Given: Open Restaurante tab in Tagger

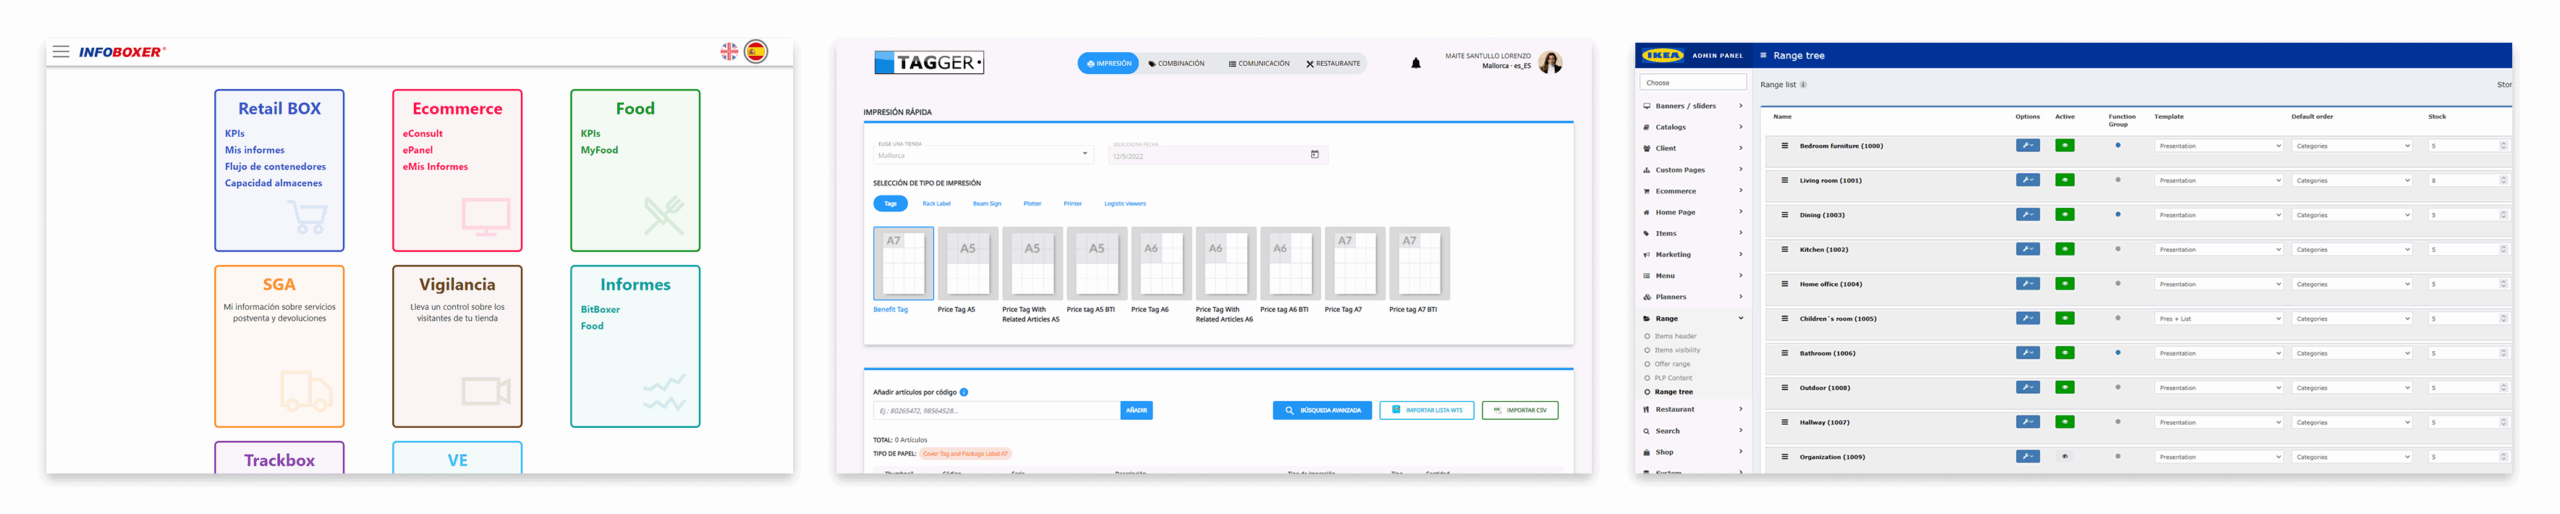Looking at the screenshot, I should coord(1333,63).
